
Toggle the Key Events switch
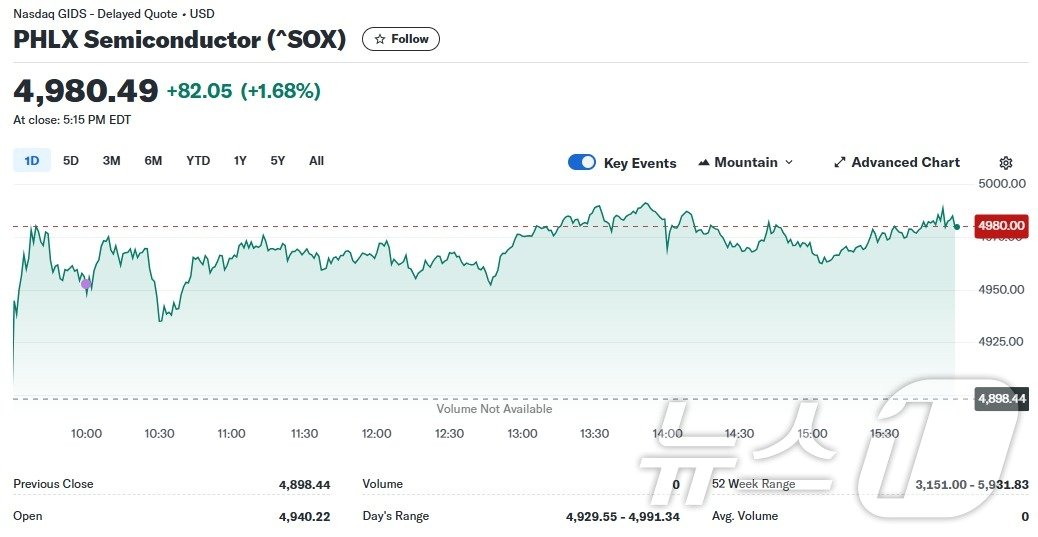click(582, 162)
